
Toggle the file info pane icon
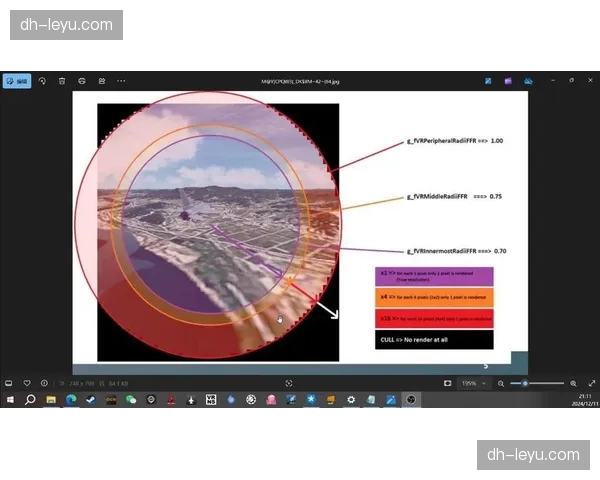pyautogui.click(x=44, y=383)
